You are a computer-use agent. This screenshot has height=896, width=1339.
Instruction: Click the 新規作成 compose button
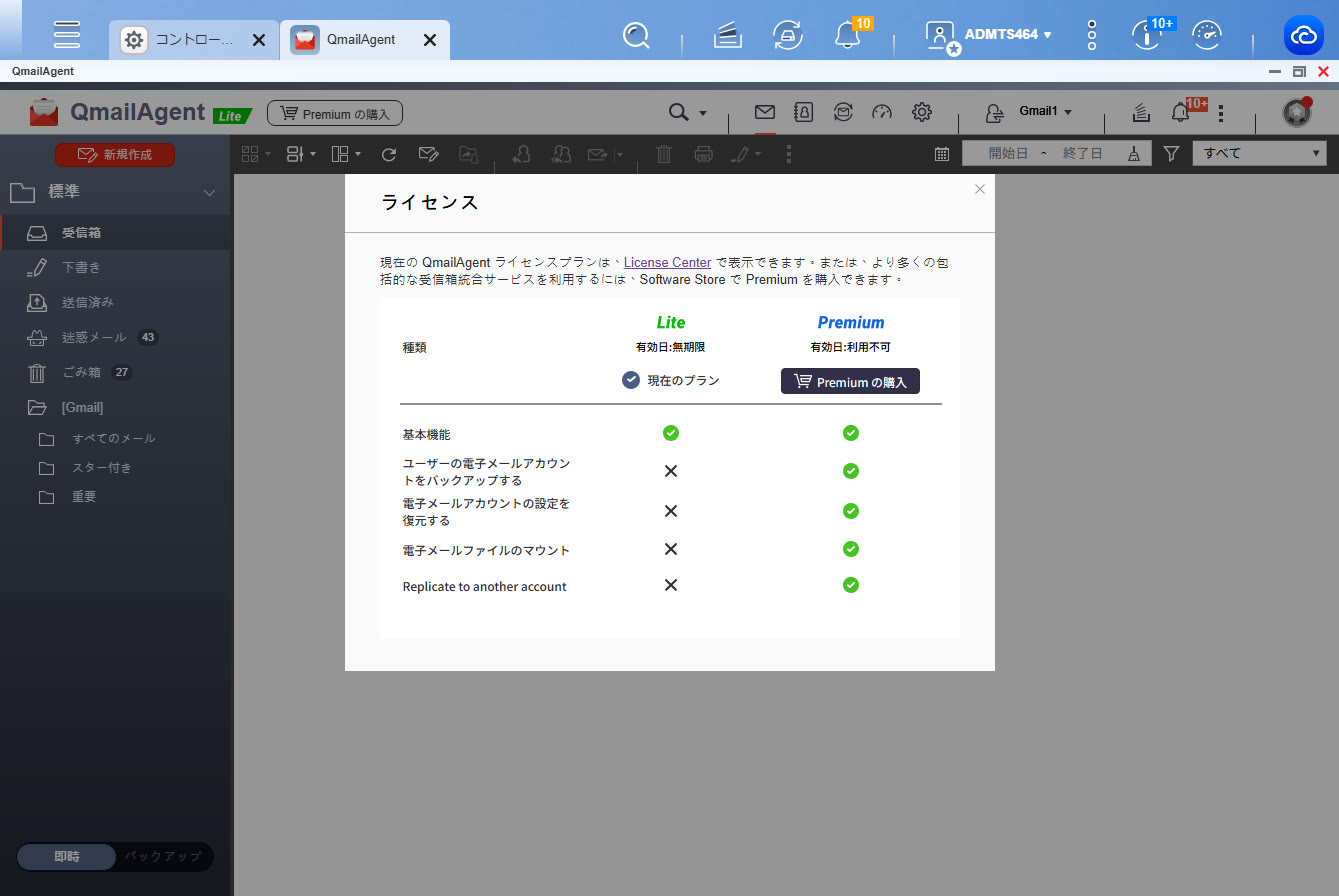point(115,155)
